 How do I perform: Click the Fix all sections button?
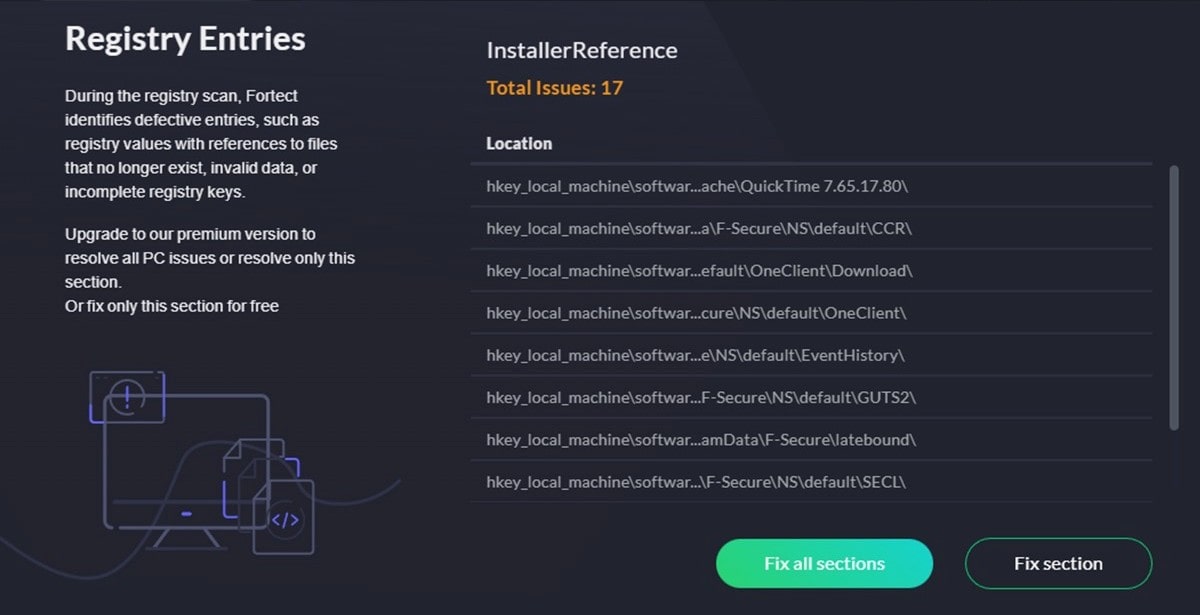[x=823, y=563]
